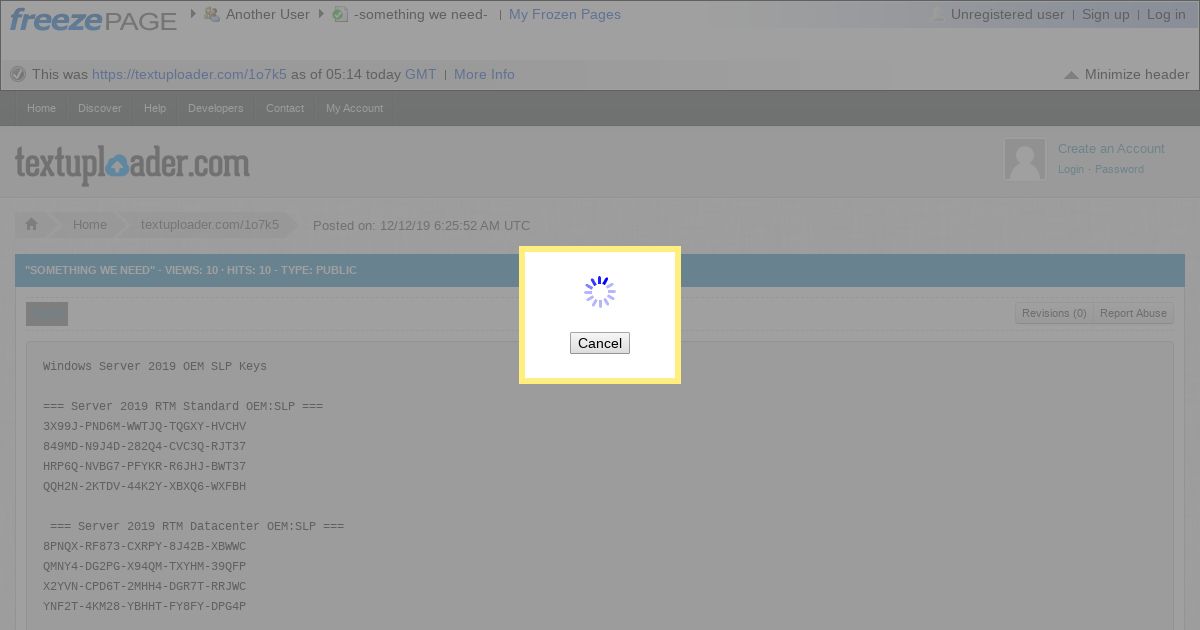Click the freezePAGE logo
Image resolution: width=1200 pixels, height=630 pixels.
(x=93, y=18)
